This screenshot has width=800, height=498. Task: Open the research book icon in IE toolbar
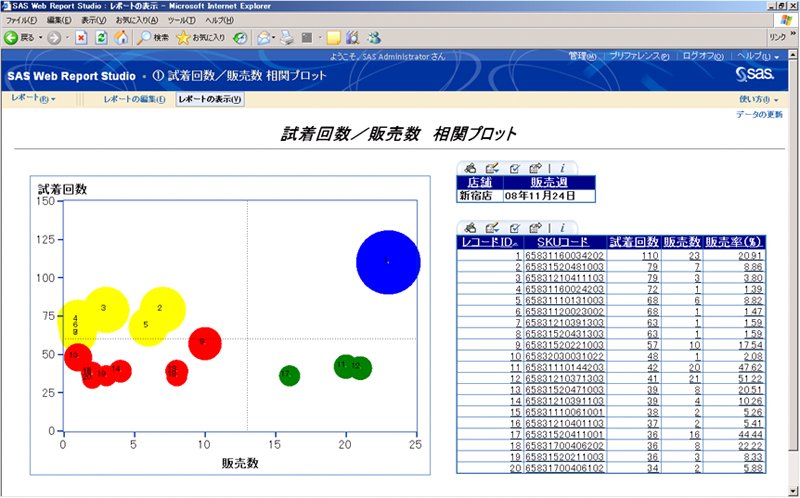point(352,38)
